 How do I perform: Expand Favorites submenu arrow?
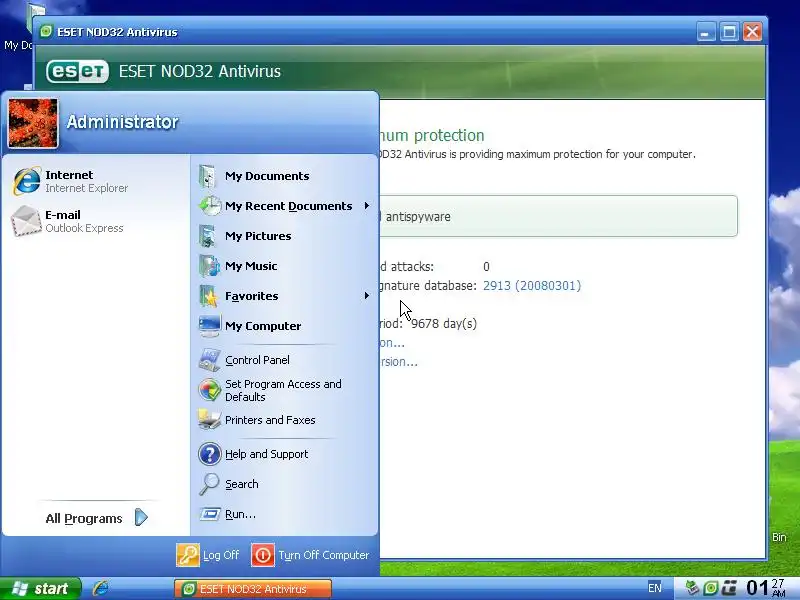click(x=367, y=296)
